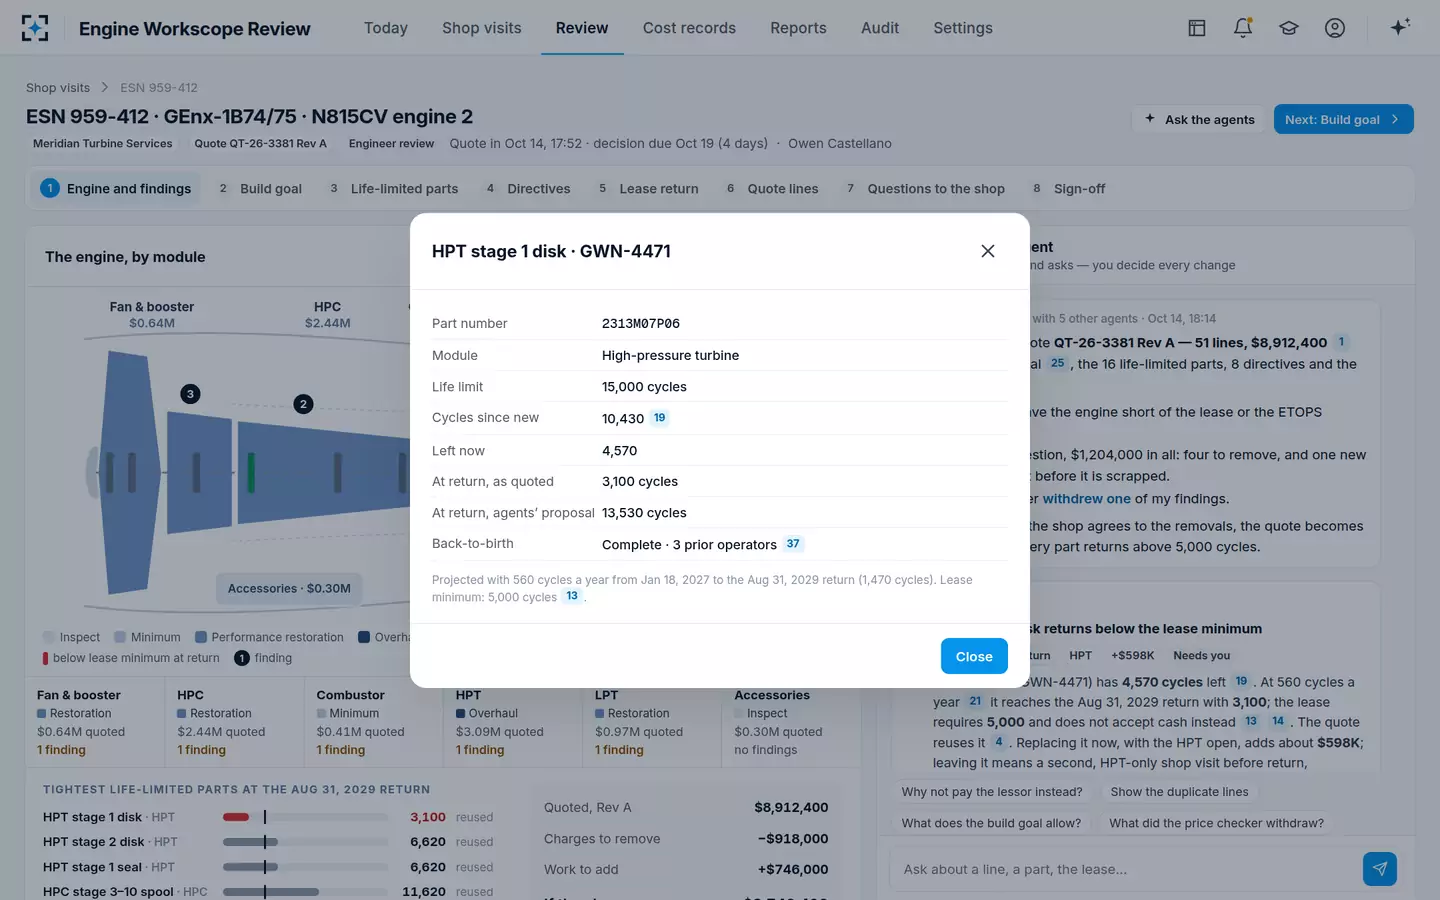
Task: Click the HPC stage 3–10 spool life bar
Action: coord(305,891)
